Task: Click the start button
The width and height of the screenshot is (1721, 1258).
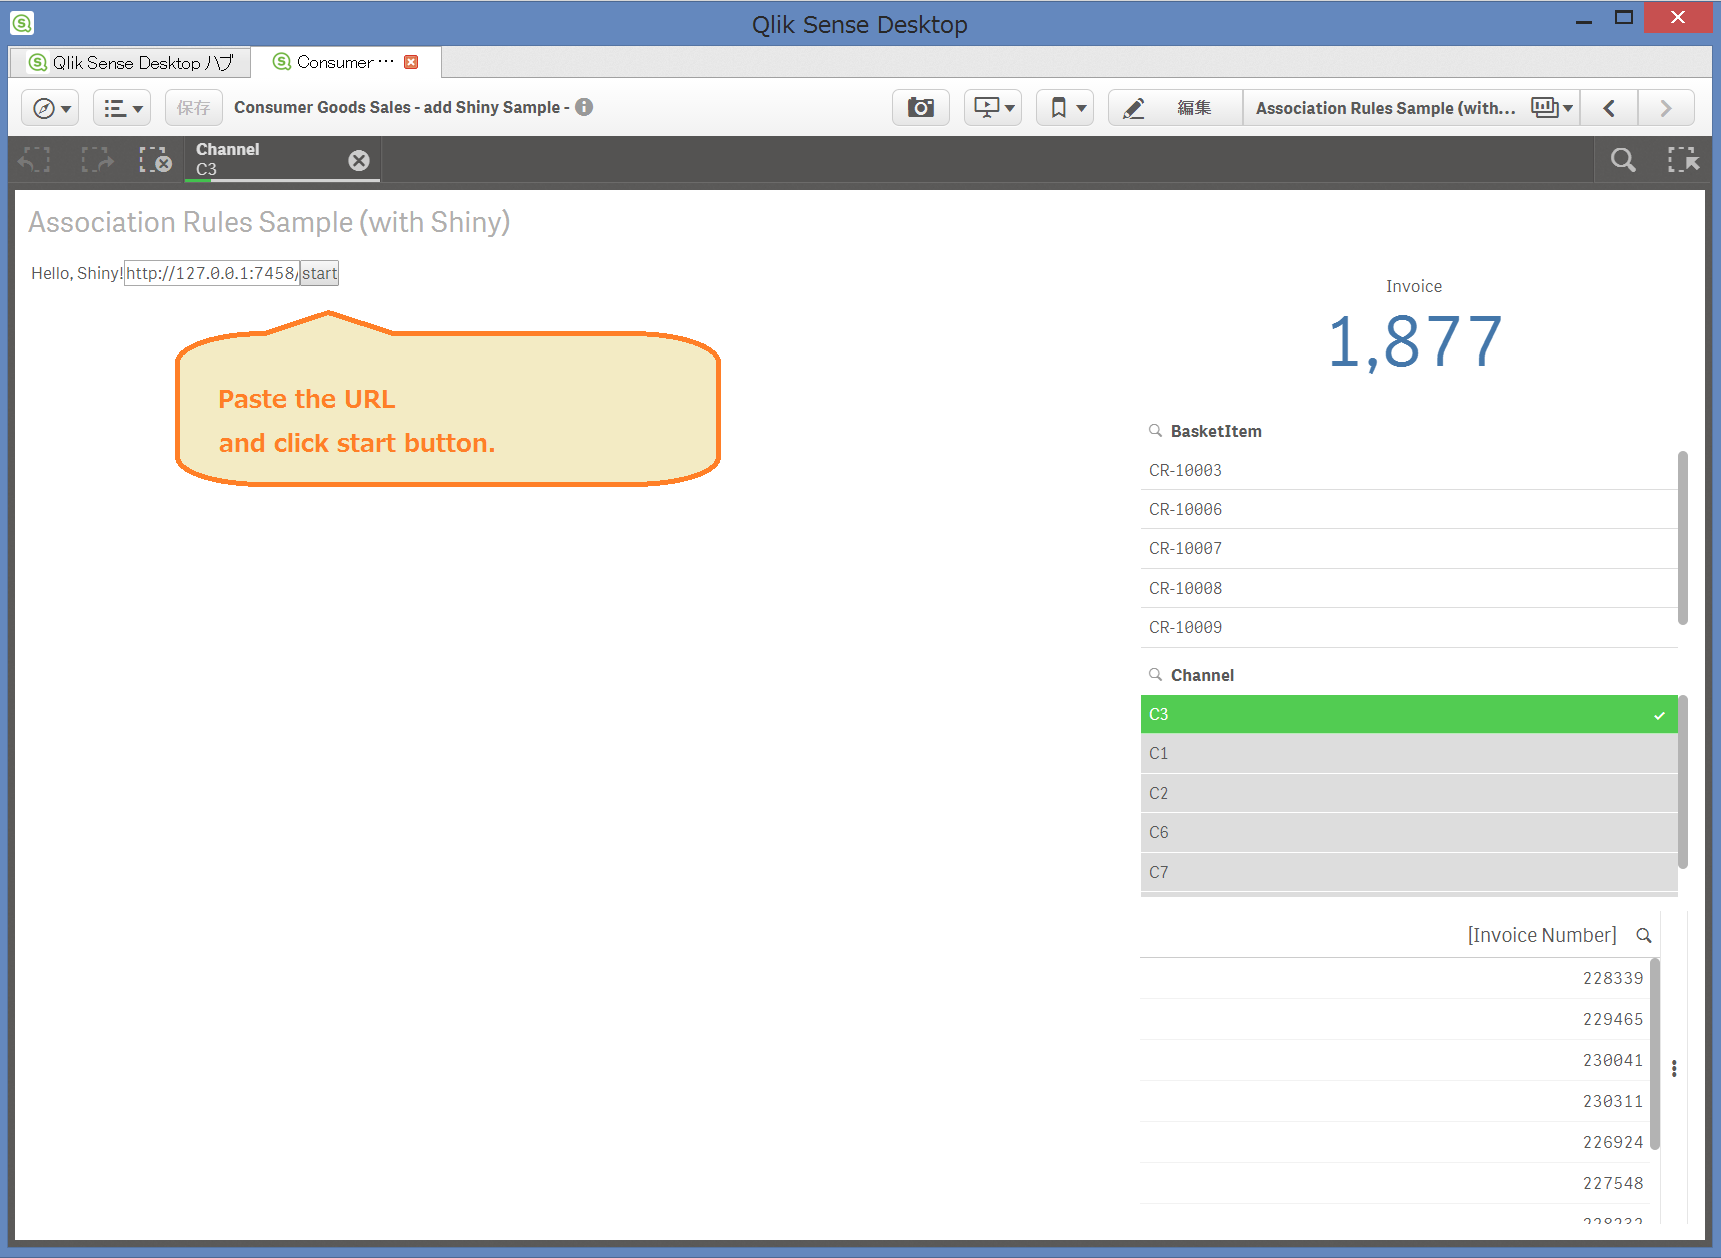Action: (x=320, y=273)
